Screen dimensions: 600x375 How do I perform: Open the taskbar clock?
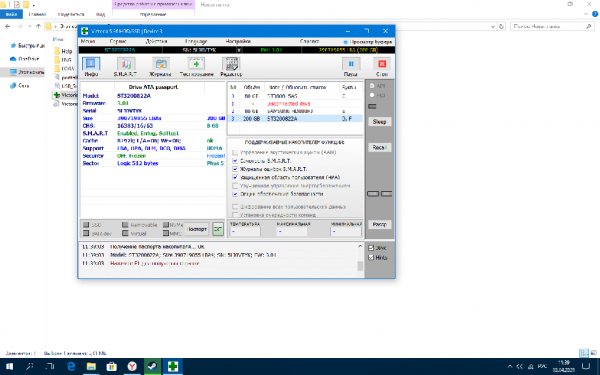pos(564,367)
